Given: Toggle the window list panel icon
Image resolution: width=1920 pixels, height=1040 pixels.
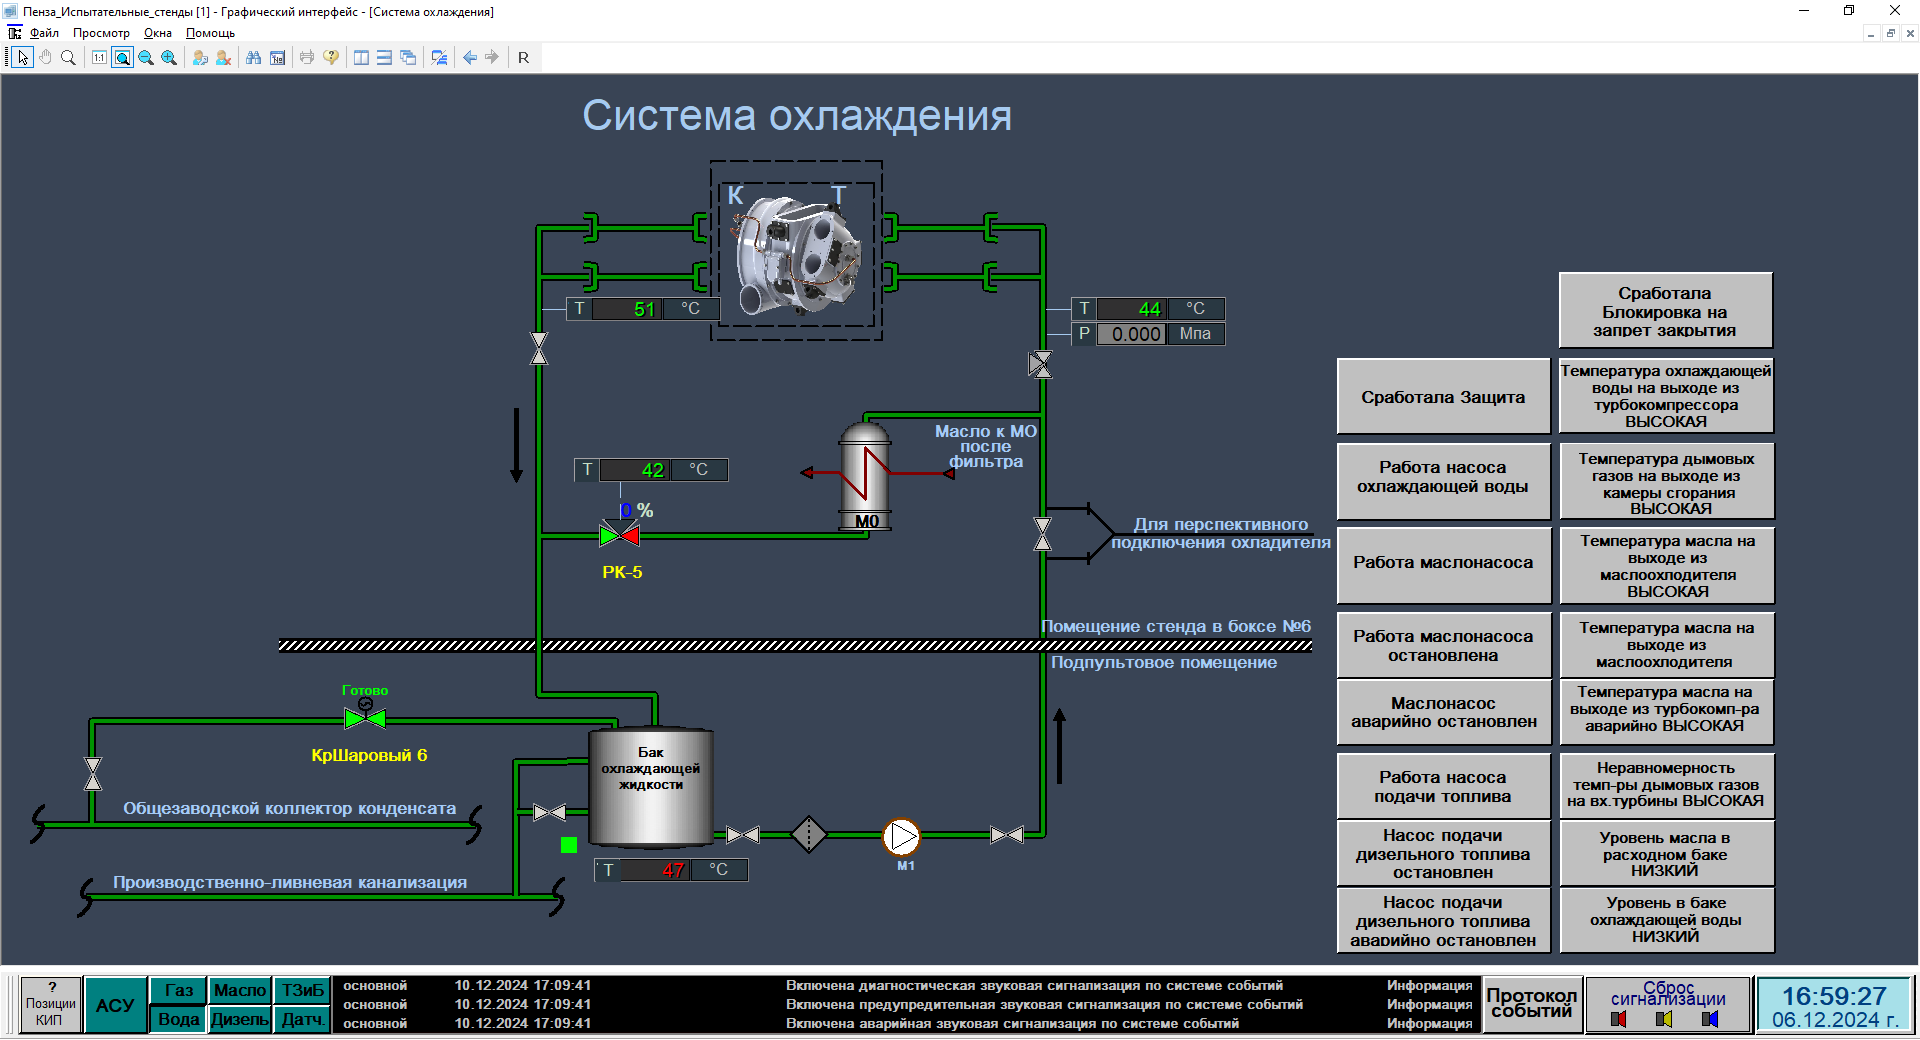Looking at the screenshot, I should pyautogui.click(x=439, y=58).
